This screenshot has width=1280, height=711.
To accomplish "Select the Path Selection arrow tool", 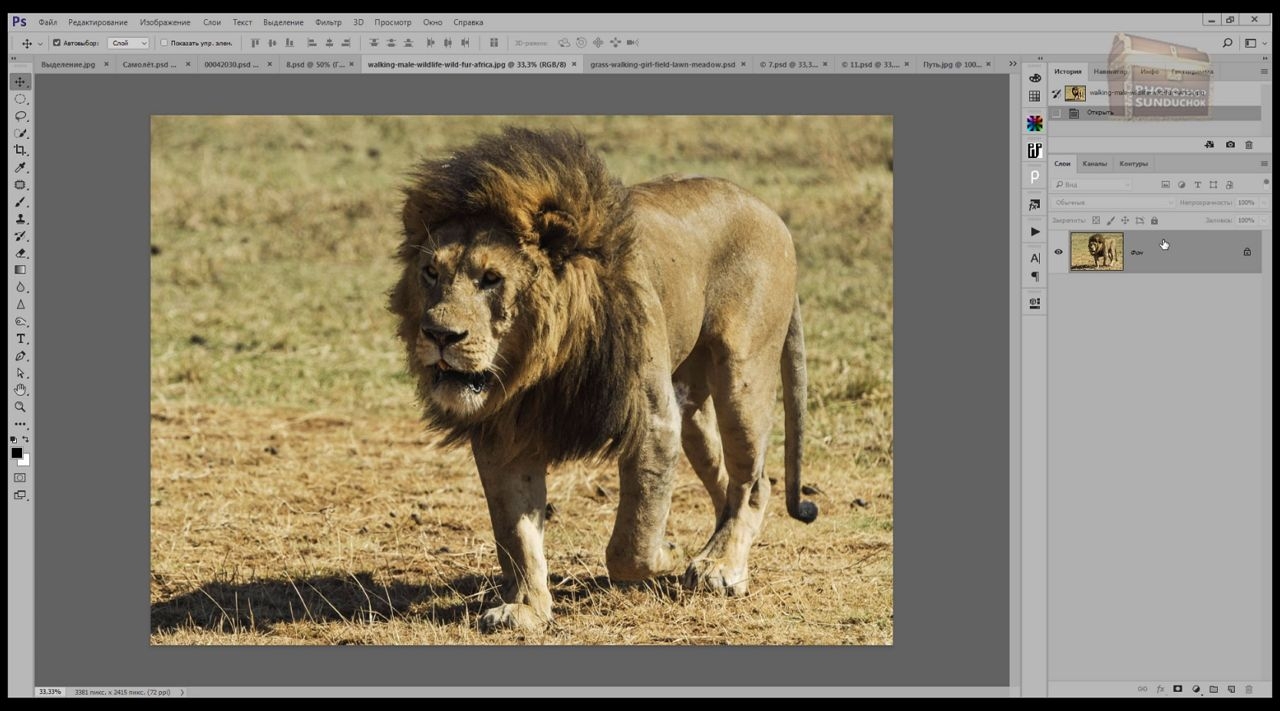I will pyautogui.click(x=20, y=373).
